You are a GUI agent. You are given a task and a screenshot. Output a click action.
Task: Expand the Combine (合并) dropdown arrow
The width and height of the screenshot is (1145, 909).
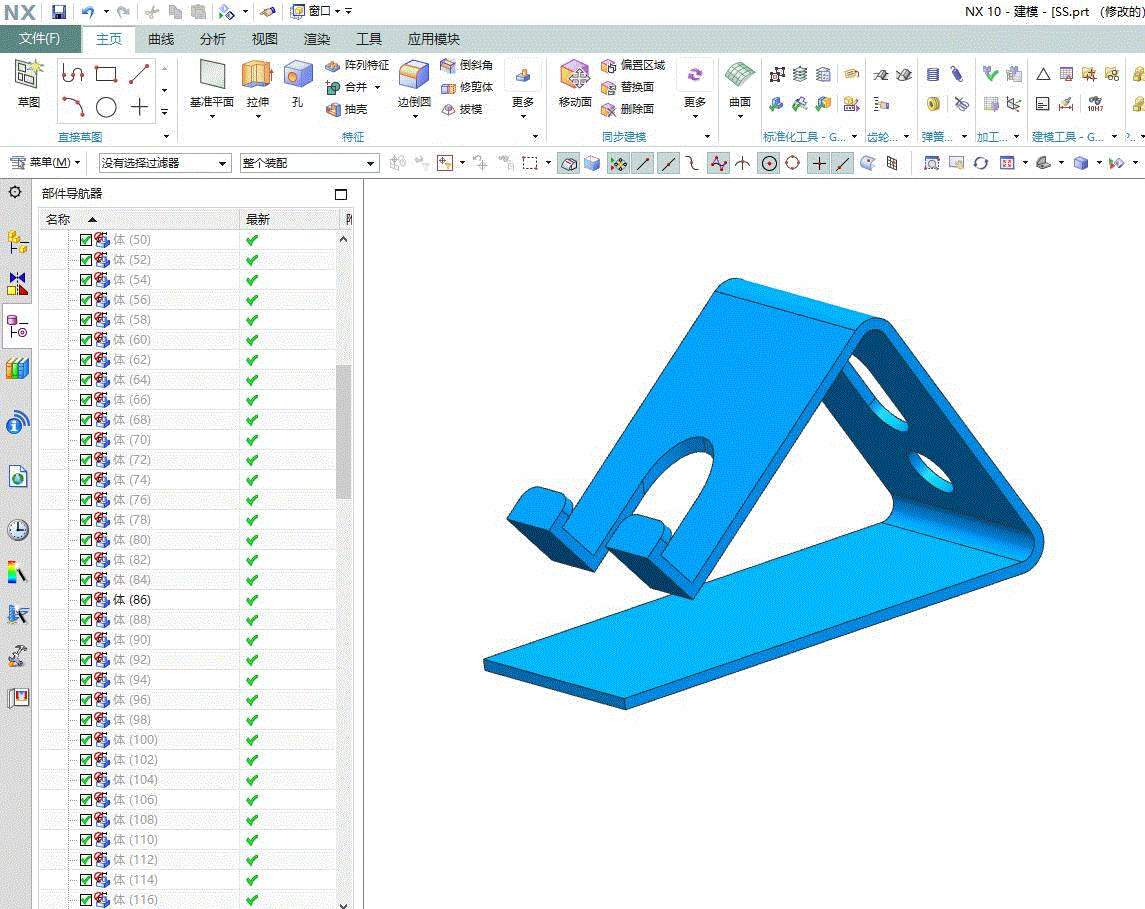(378, 87)
